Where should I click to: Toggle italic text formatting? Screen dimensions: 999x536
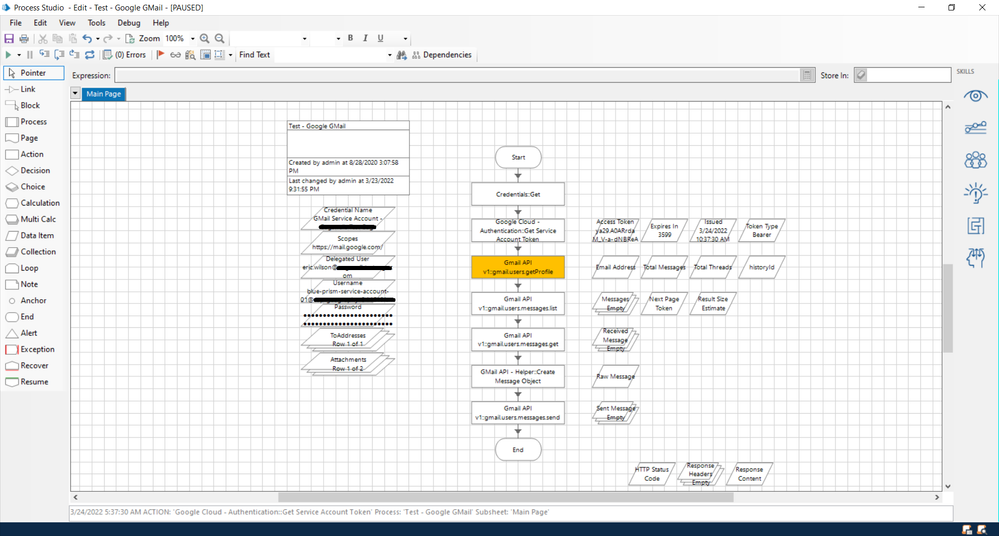[365, 38]
